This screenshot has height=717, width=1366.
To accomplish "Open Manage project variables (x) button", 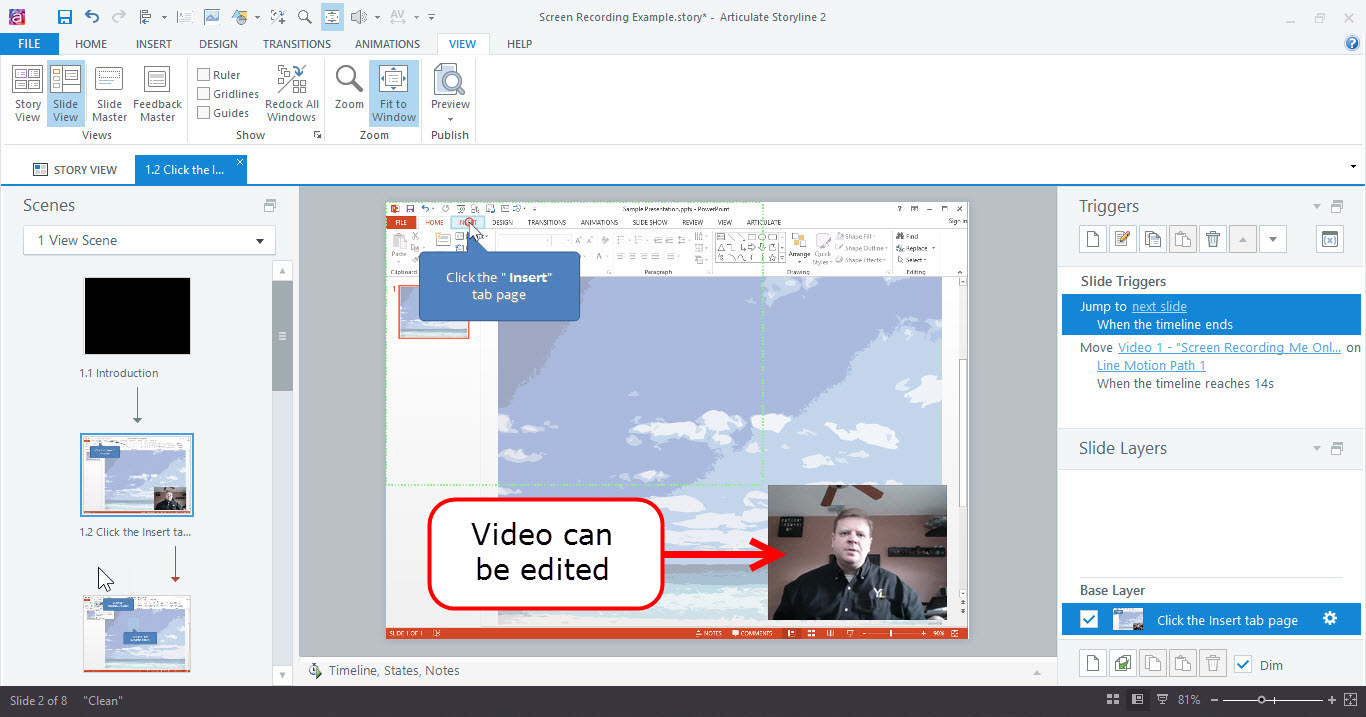I will [x=1330, y=239].
